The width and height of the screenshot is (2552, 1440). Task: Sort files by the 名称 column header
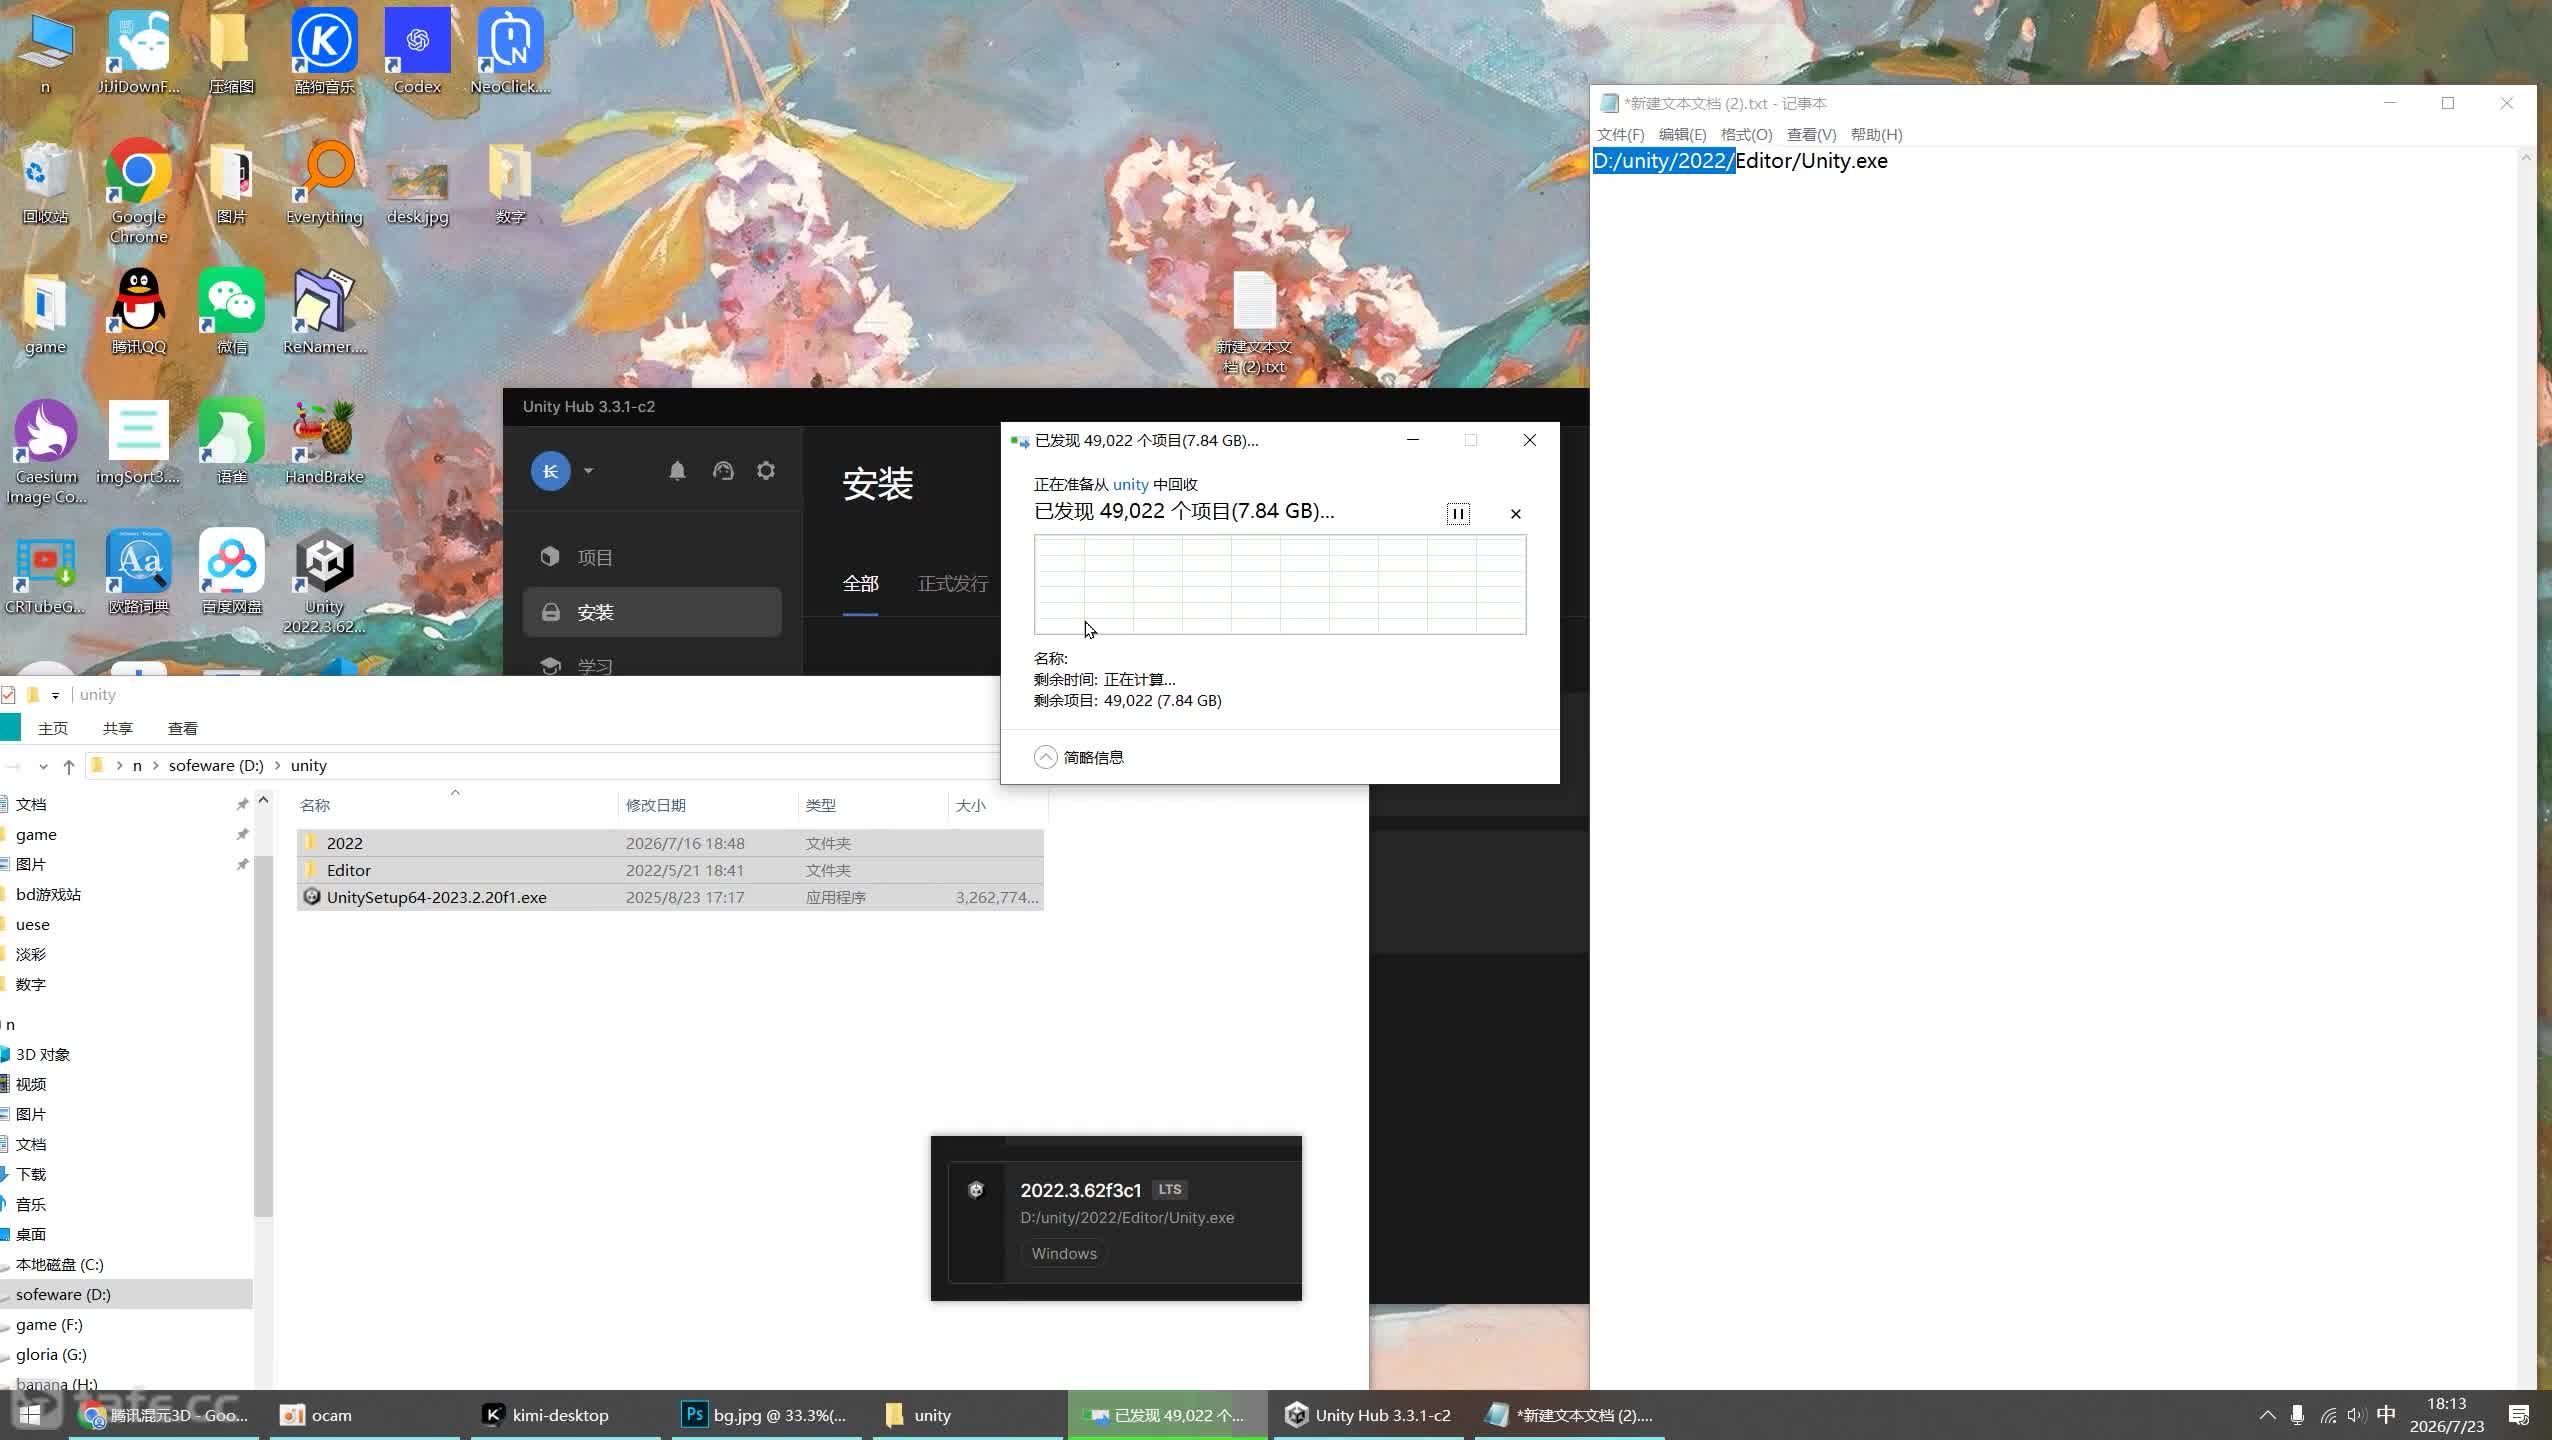[x=456, y=805]
